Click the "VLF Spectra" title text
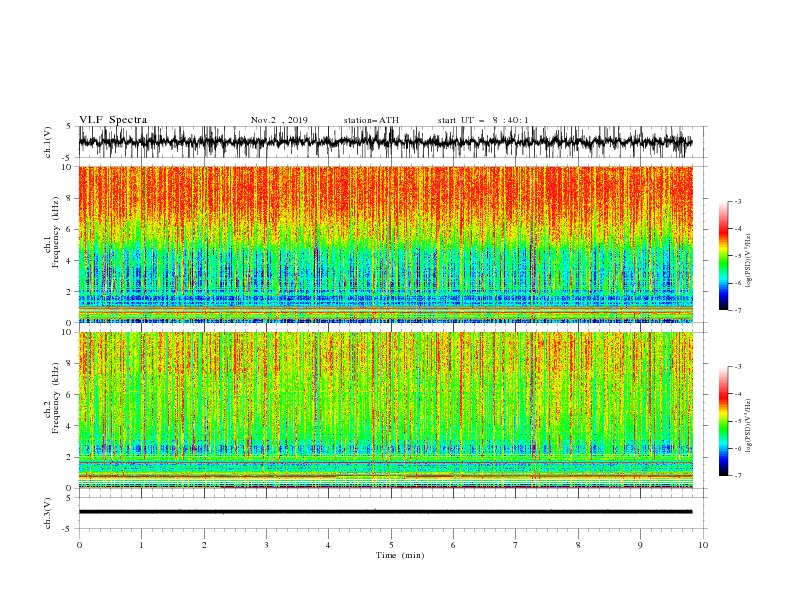The image size is (792, 612). coord(113,120)
